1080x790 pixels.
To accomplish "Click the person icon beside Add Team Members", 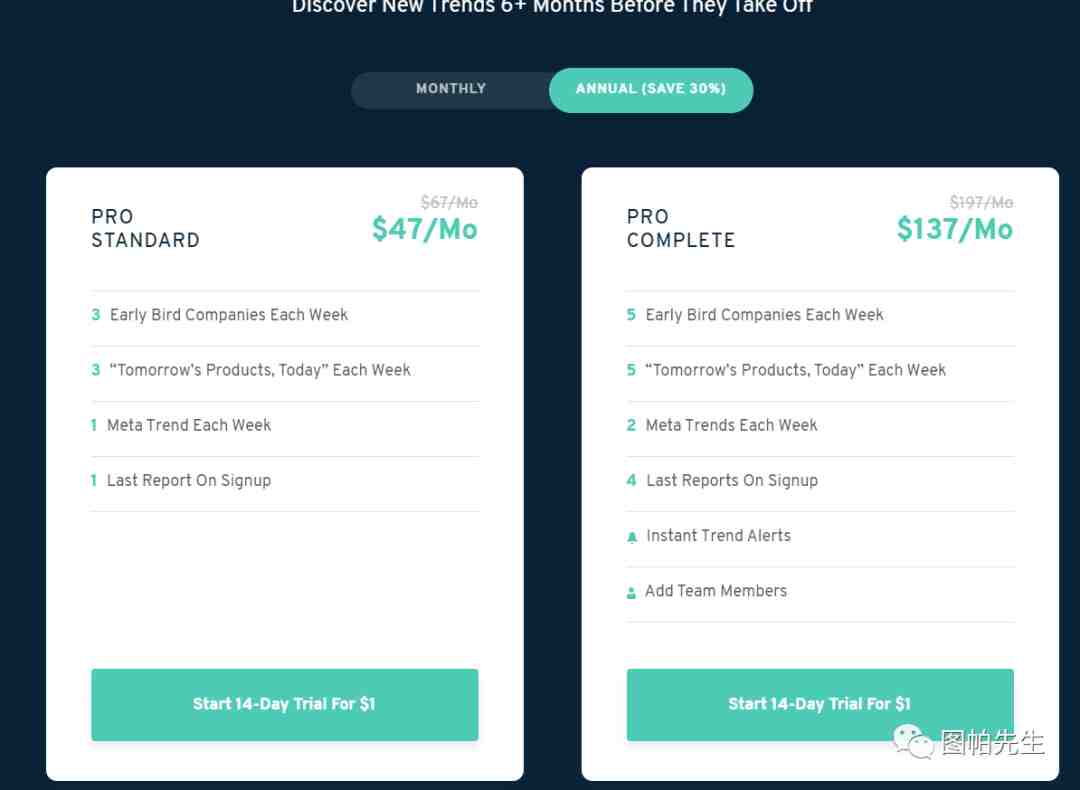I will 631,592.
